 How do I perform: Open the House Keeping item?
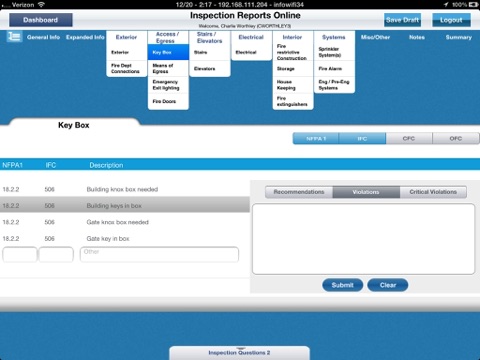[x=293, y=85]
